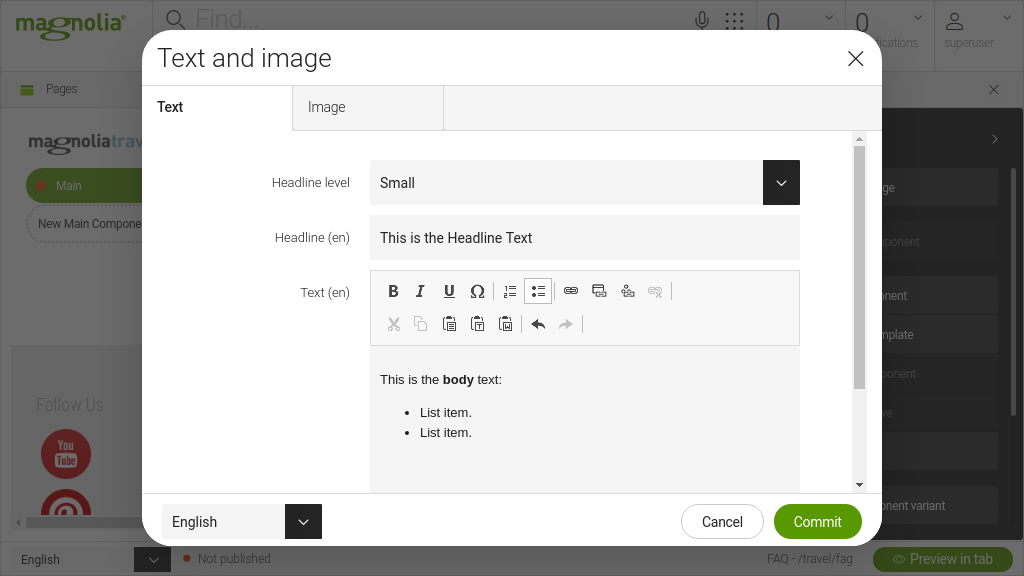Expand superuser menu chevron
Screen dimensions: 1024x576
[1007, 18]
